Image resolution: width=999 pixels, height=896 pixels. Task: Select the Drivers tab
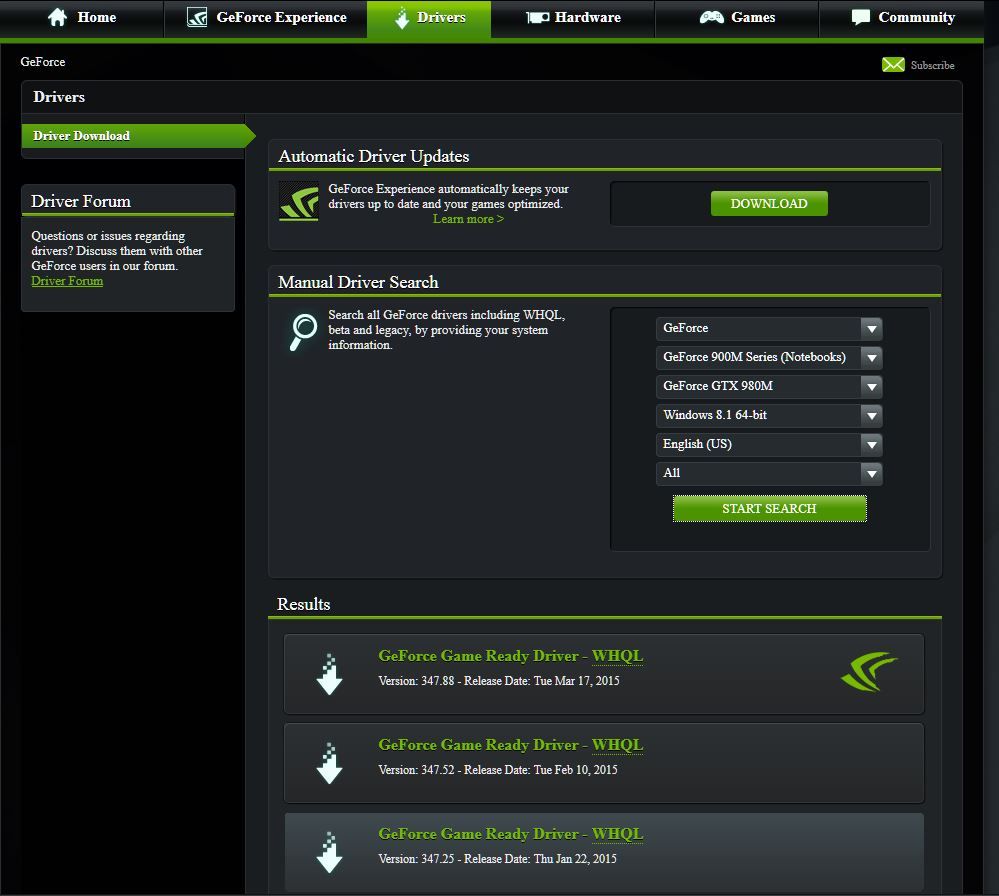tap(429, 18)
